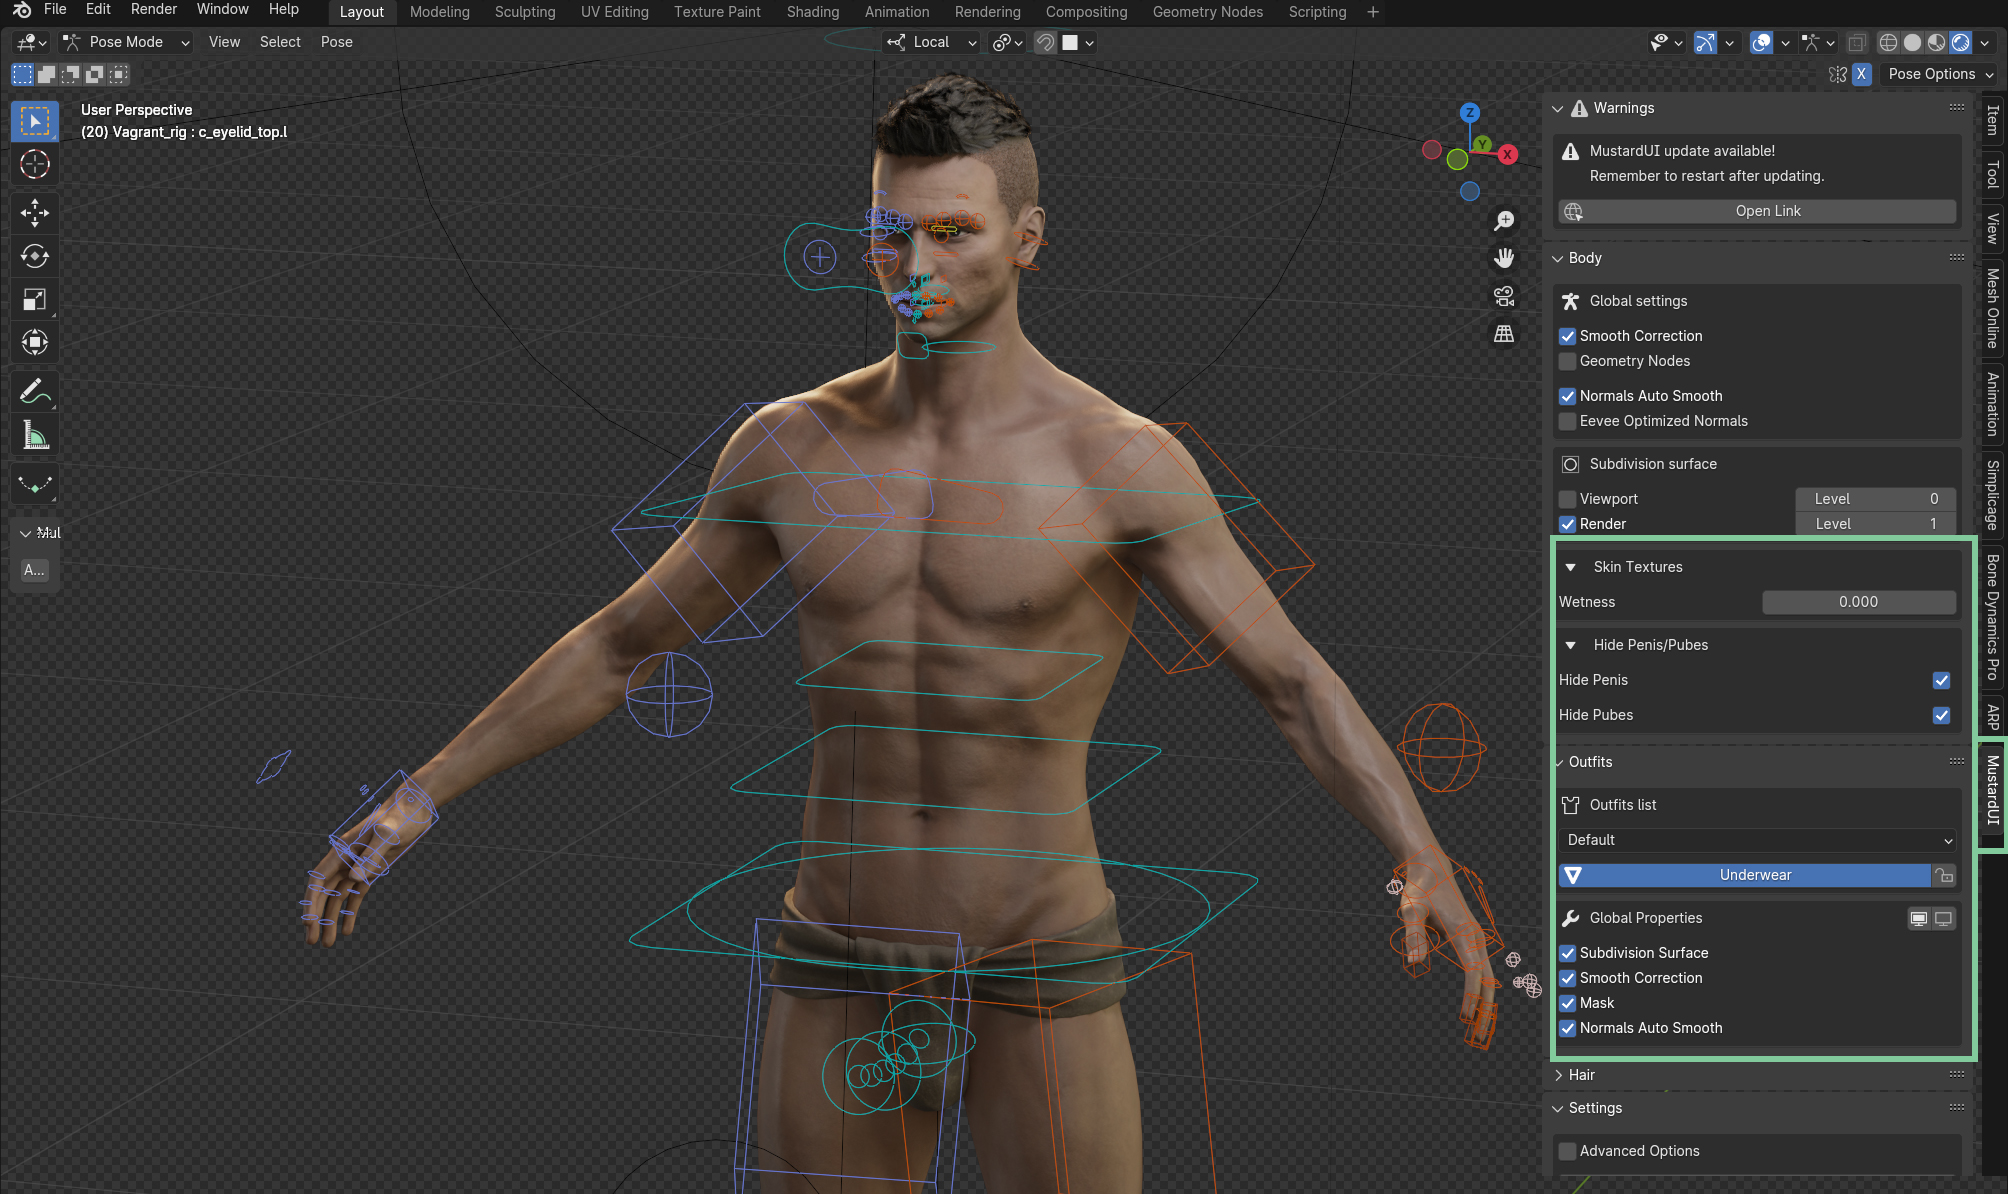Viewport: 2008px width, 1194px height.
Task: Toggle camera view icon in viewport
Action: 1504,296
